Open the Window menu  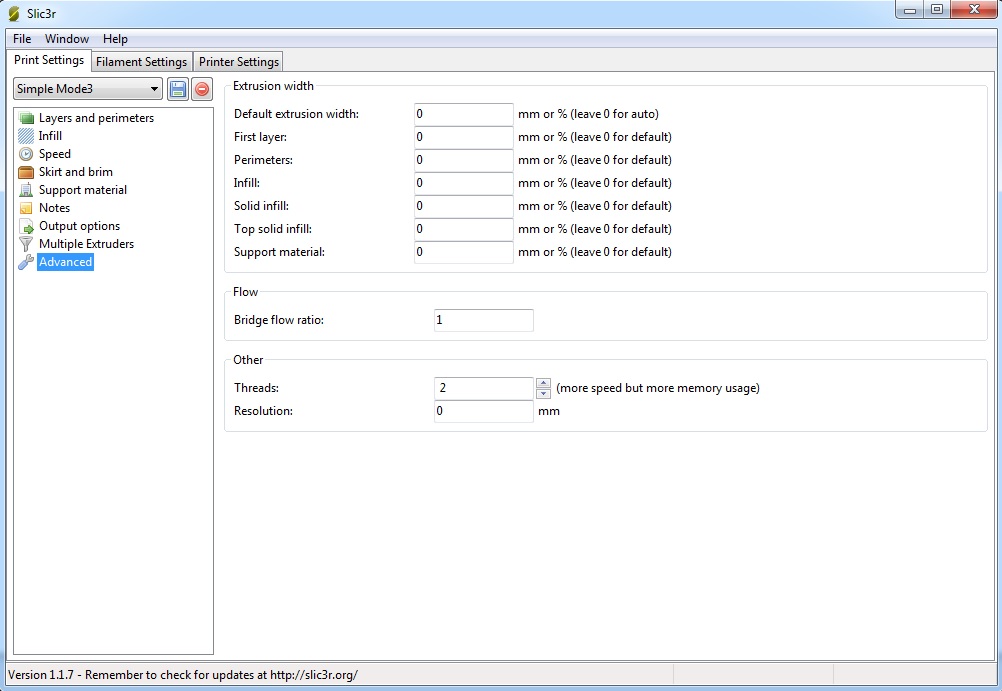pos(67,39)
